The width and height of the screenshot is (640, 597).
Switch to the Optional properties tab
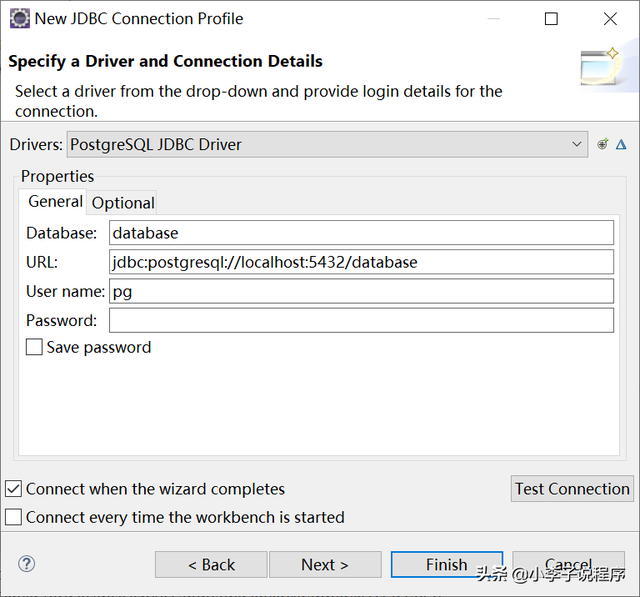[122, 203]
